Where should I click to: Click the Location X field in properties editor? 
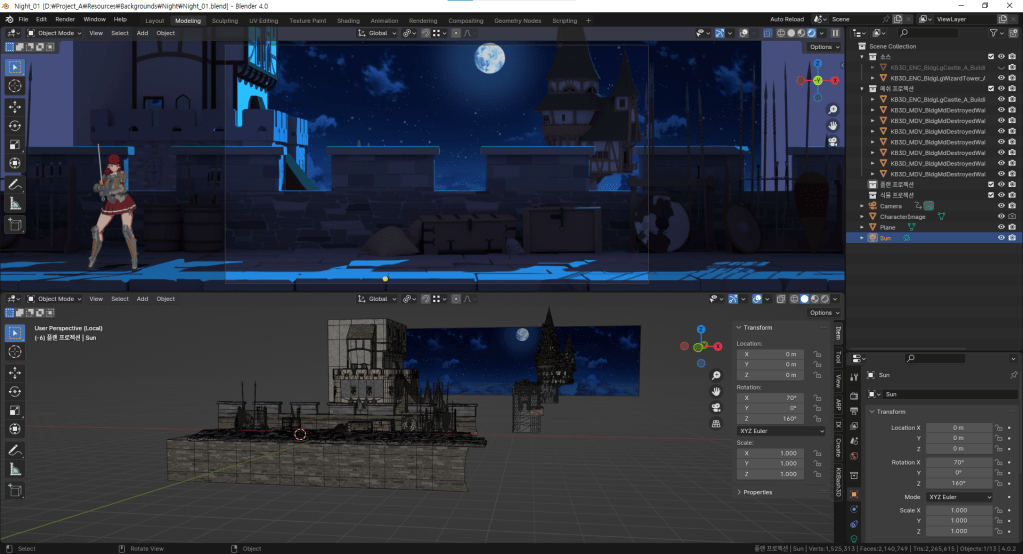click(x=958, y=427)
